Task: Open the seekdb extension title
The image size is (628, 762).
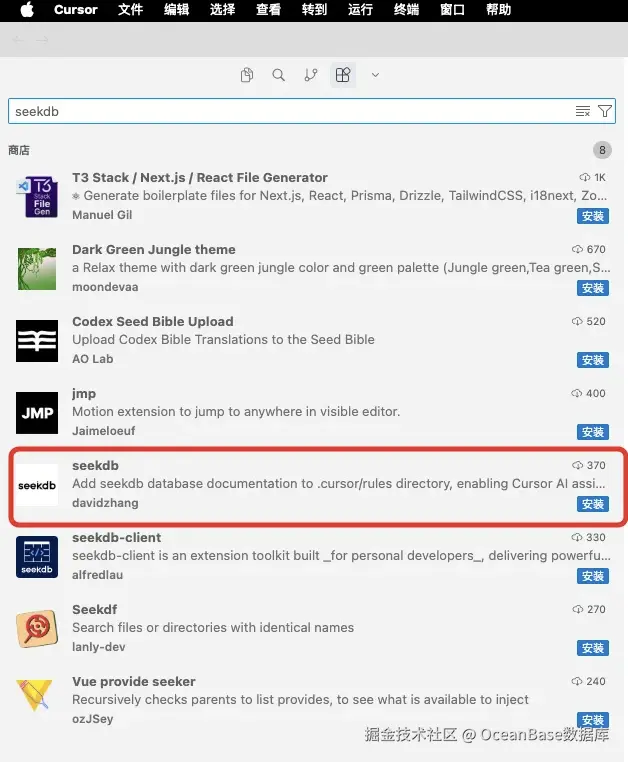Action: 95,466
